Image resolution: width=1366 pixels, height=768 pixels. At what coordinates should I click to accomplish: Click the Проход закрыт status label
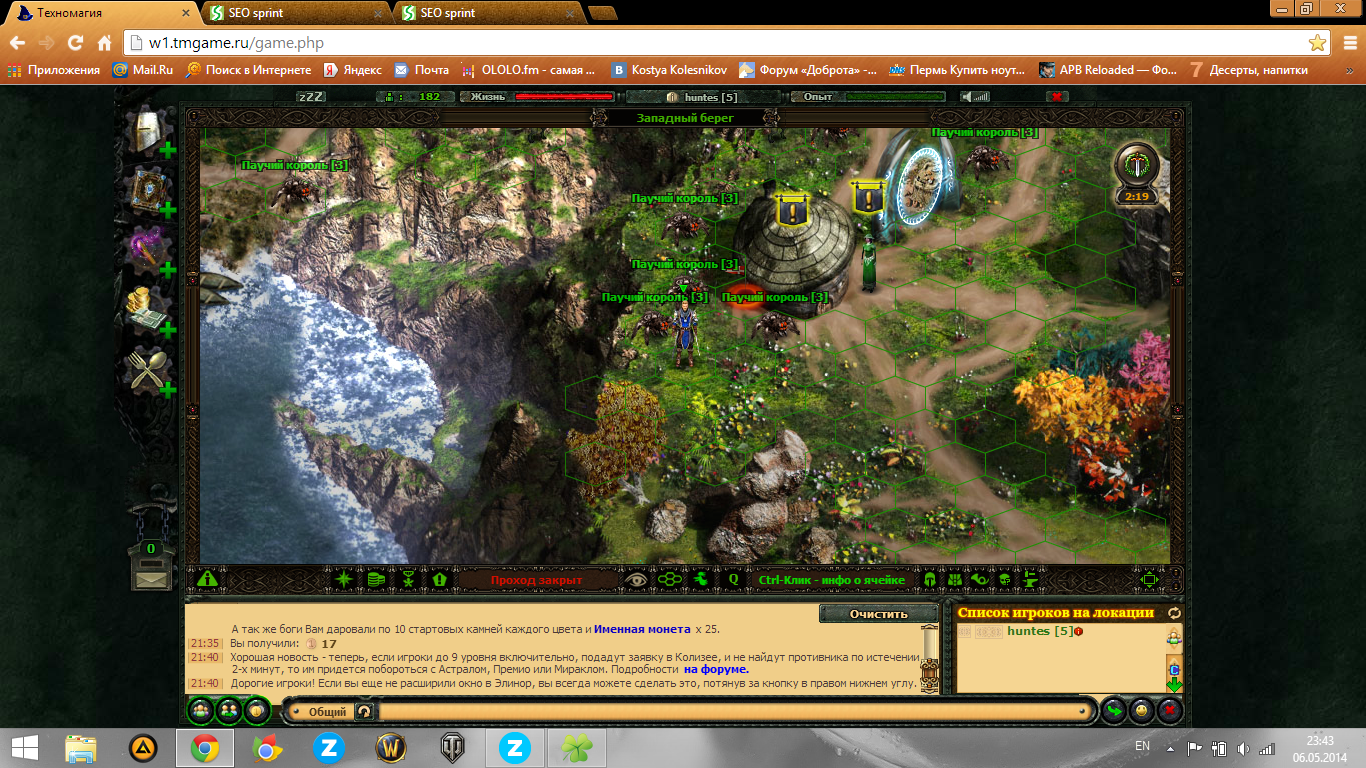[535, 580]
